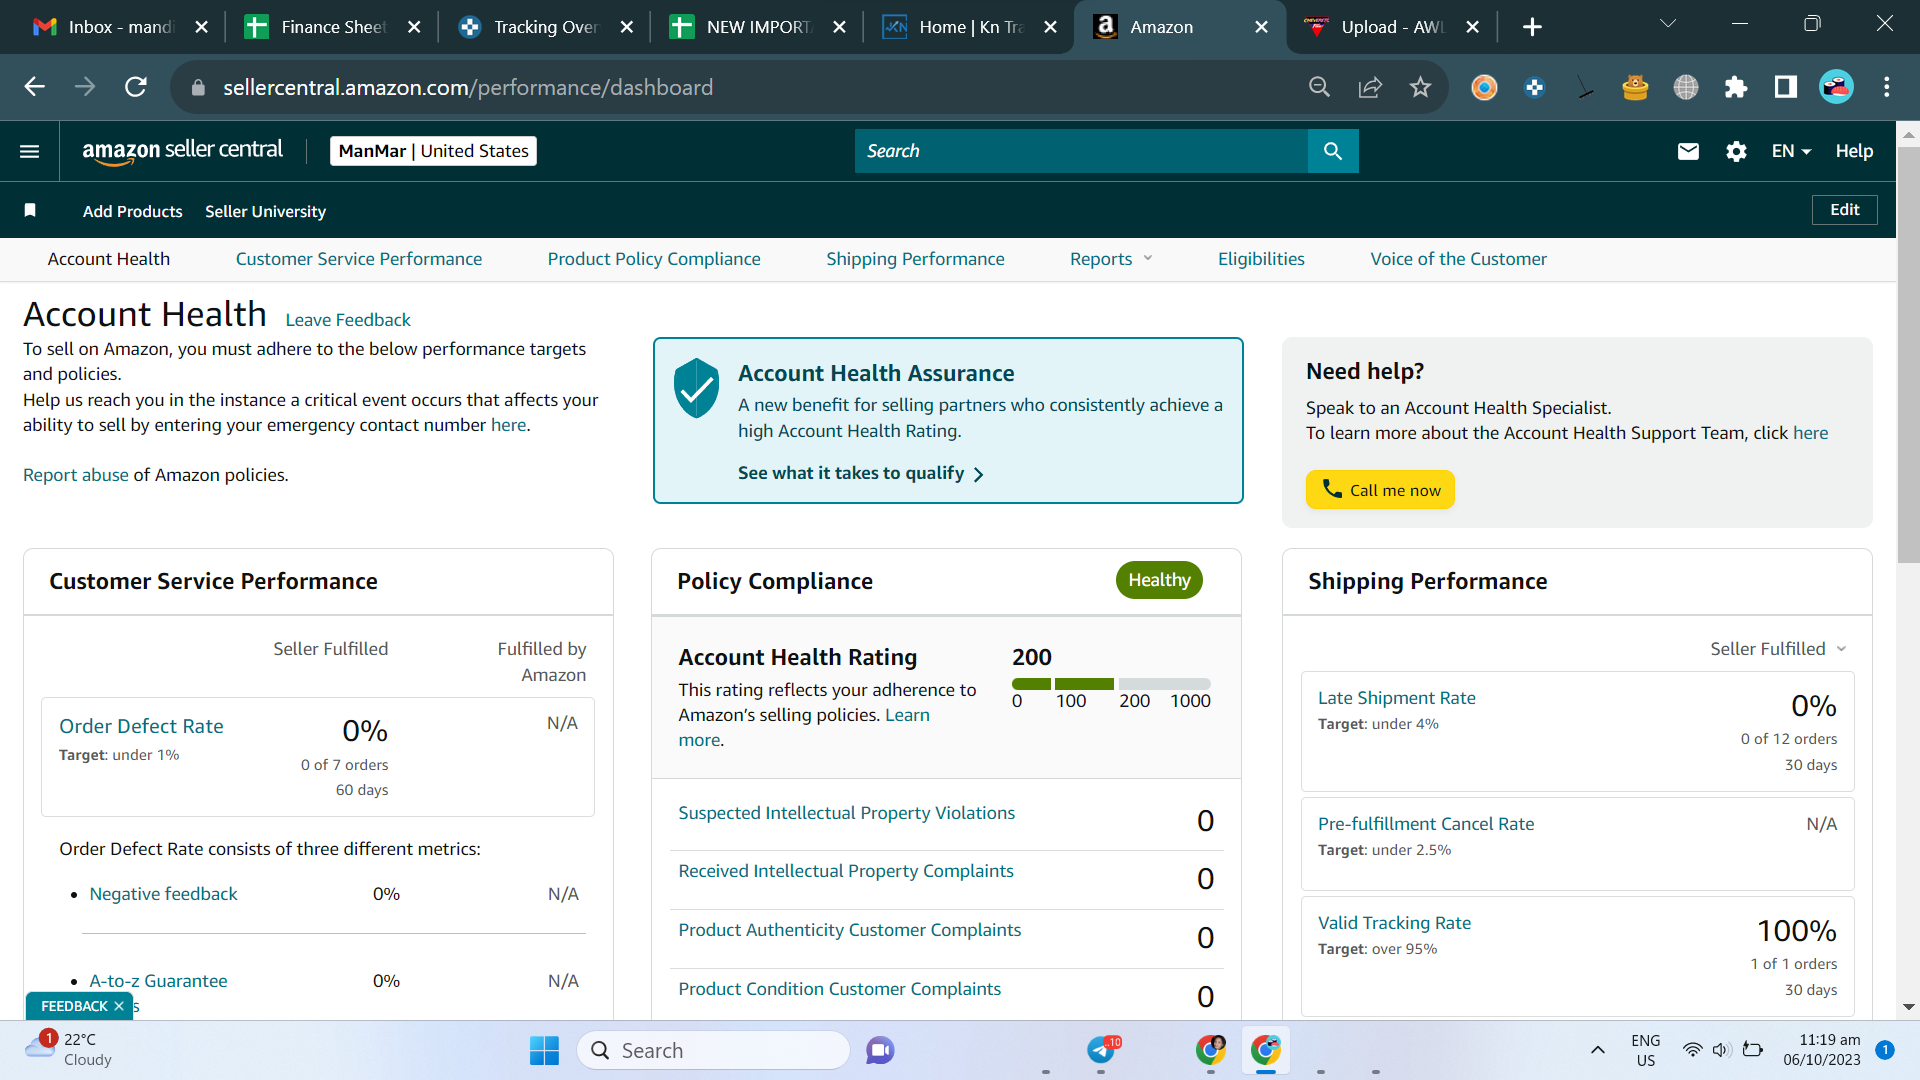Open the EN language dropdown

[x=1791, y=151]
